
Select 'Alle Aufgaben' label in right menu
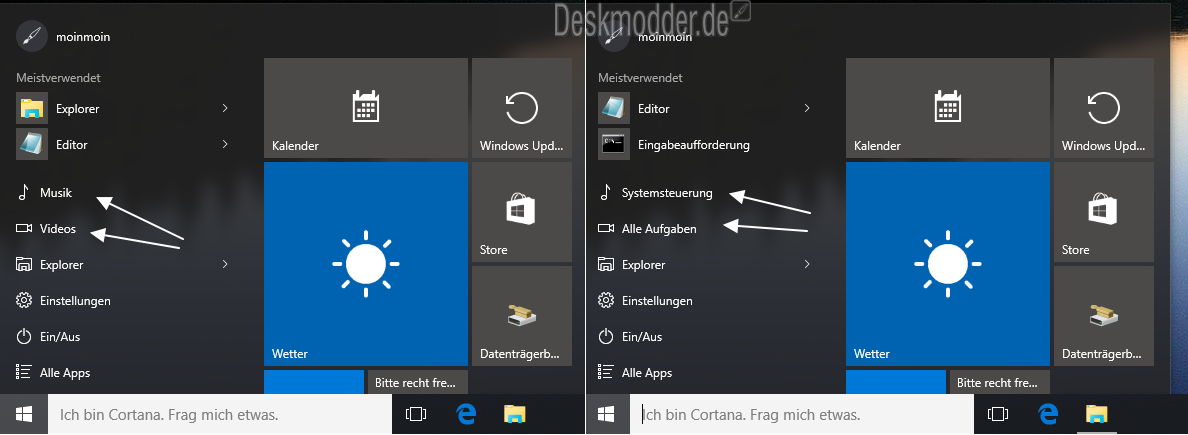pyautogui.click(x=659, y=228)
